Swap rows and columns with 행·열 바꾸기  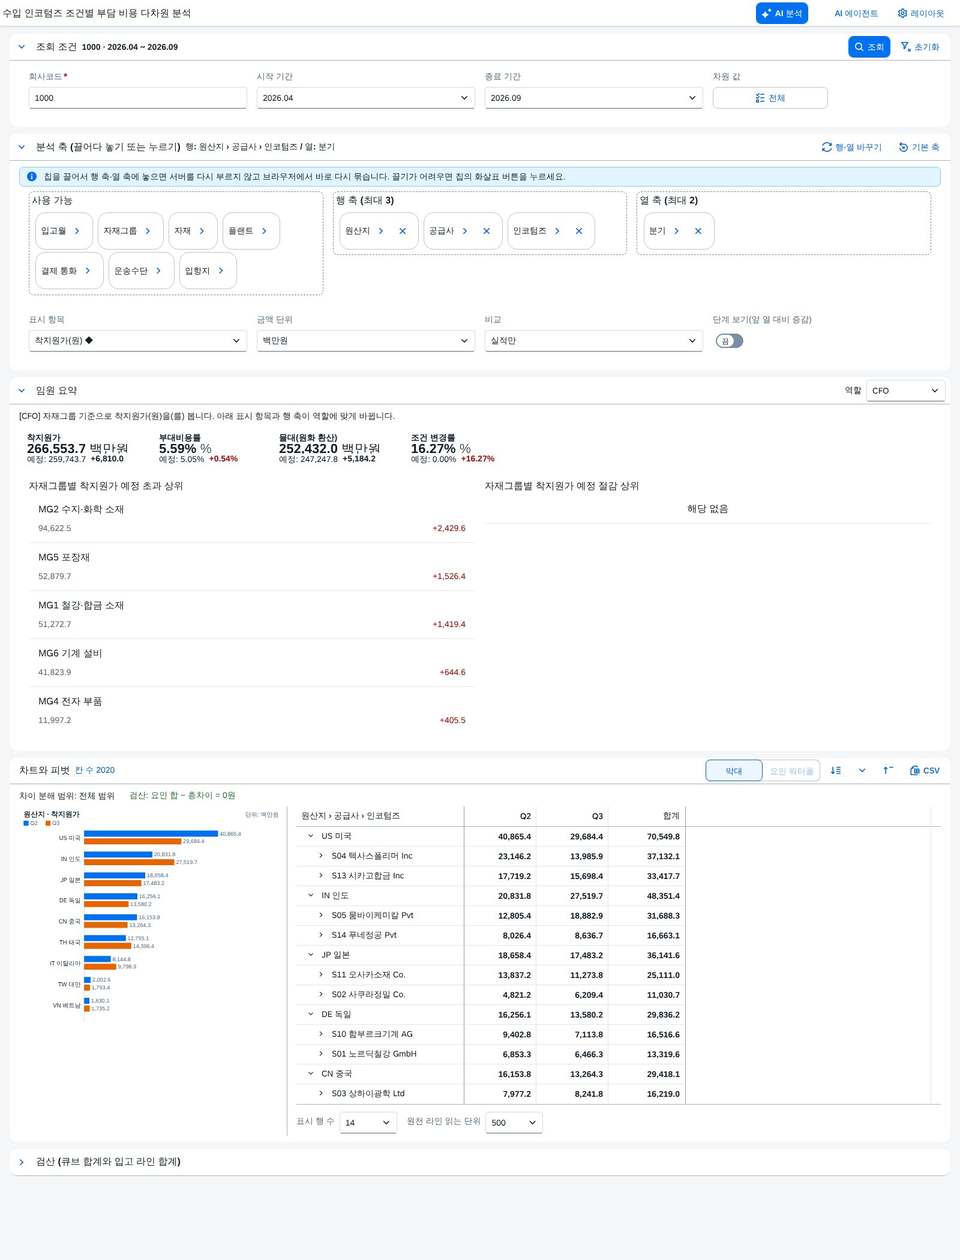pos(852,147)
